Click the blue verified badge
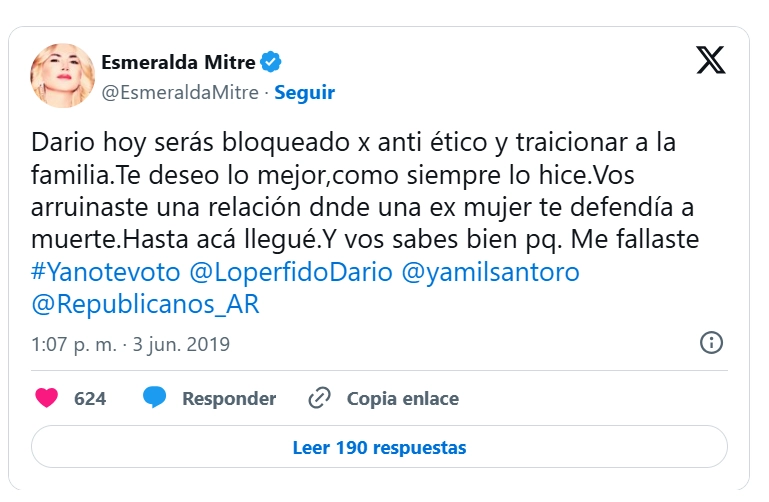The width and height of the screenshot is (769, 502). click(x=271, y=63)
